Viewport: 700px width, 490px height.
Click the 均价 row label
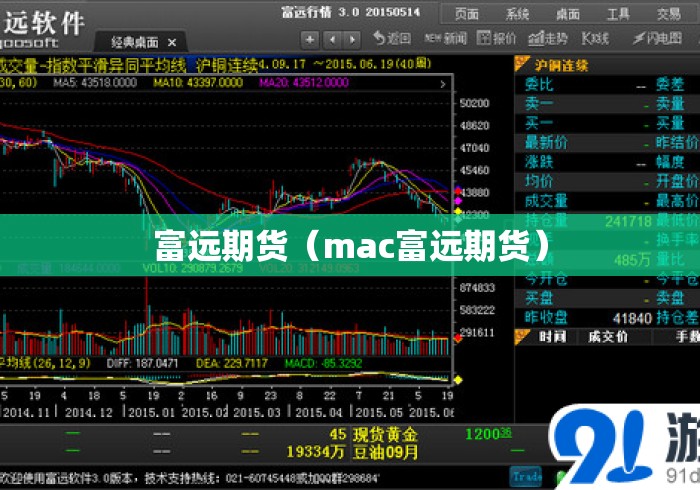click(x=539, y=181)
